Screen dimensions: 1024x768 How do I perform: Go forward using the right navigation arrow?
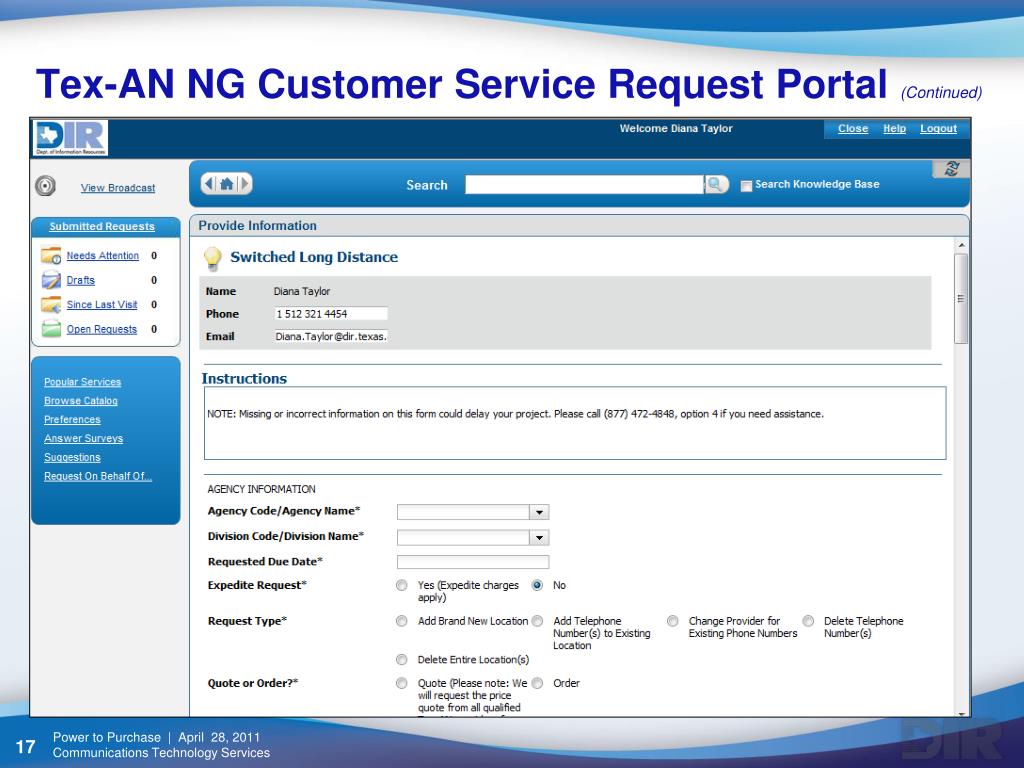point(245,184)
